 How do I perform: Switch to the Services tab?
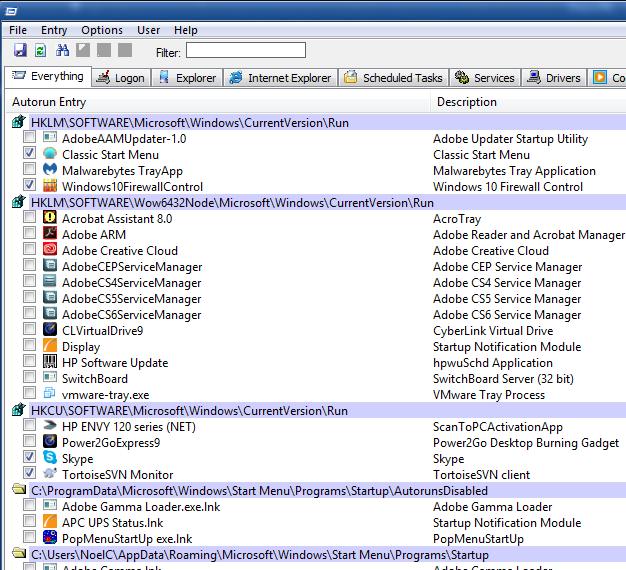click(x=485, y=78)
